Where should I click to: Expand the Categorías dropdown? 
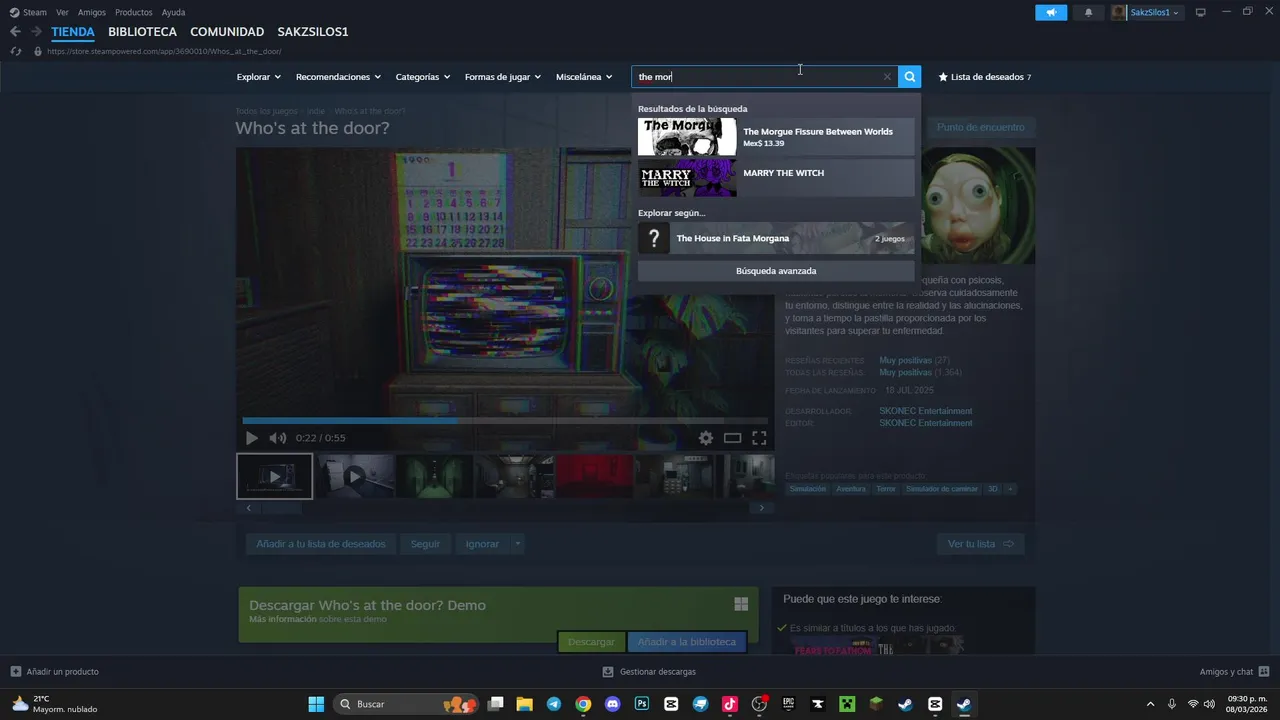(x=422, y=77)
